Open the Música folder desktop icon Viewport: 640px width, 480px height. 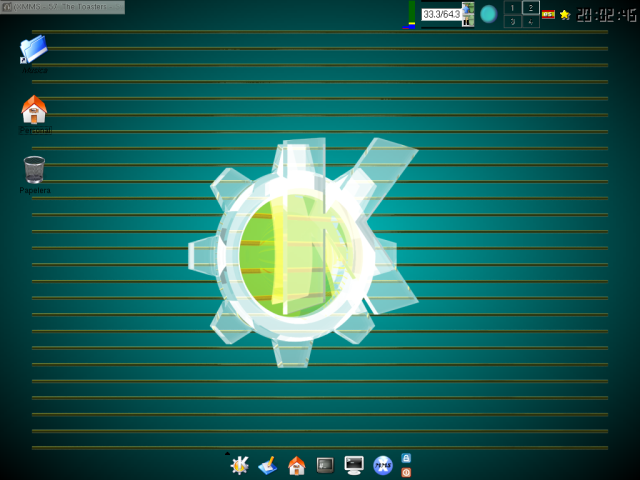pyautogui.click(x=34, y=50)
